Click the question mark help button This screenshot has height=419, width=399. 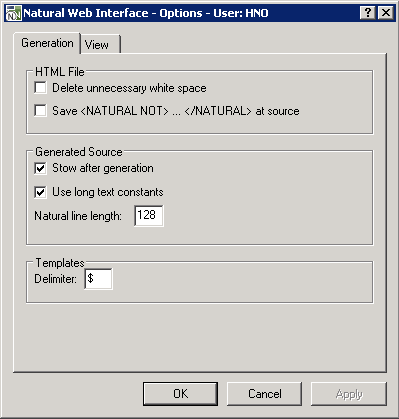pos(368,13)
